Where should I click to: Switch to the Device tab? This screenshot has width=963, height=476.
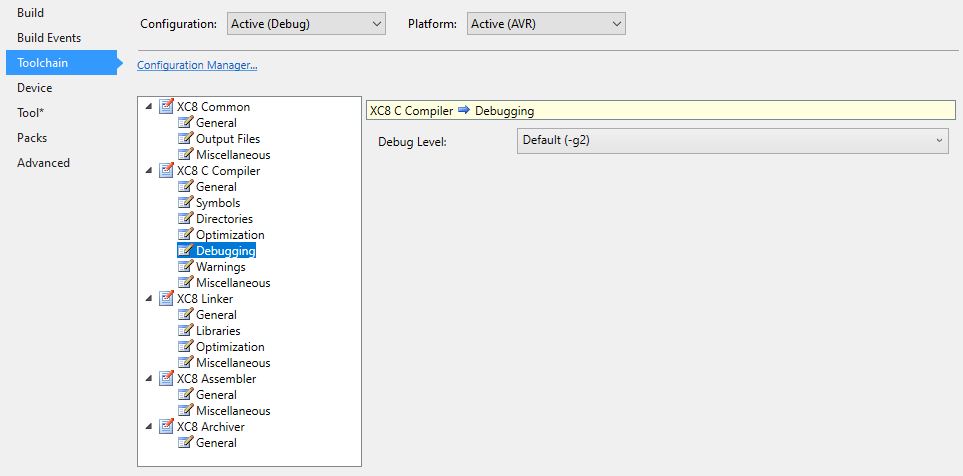(35, 88)
